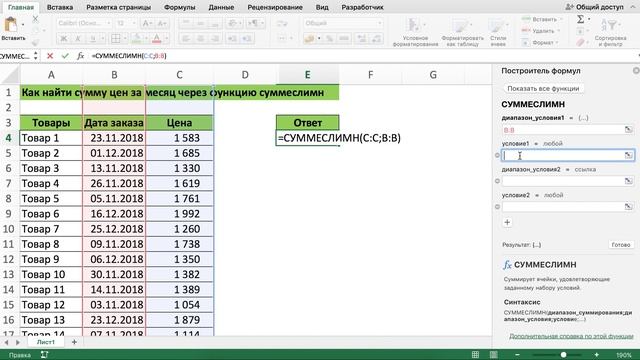Click the fill color bucket icon
Screen dimensions: 640x360
click(x=137, y=39)
